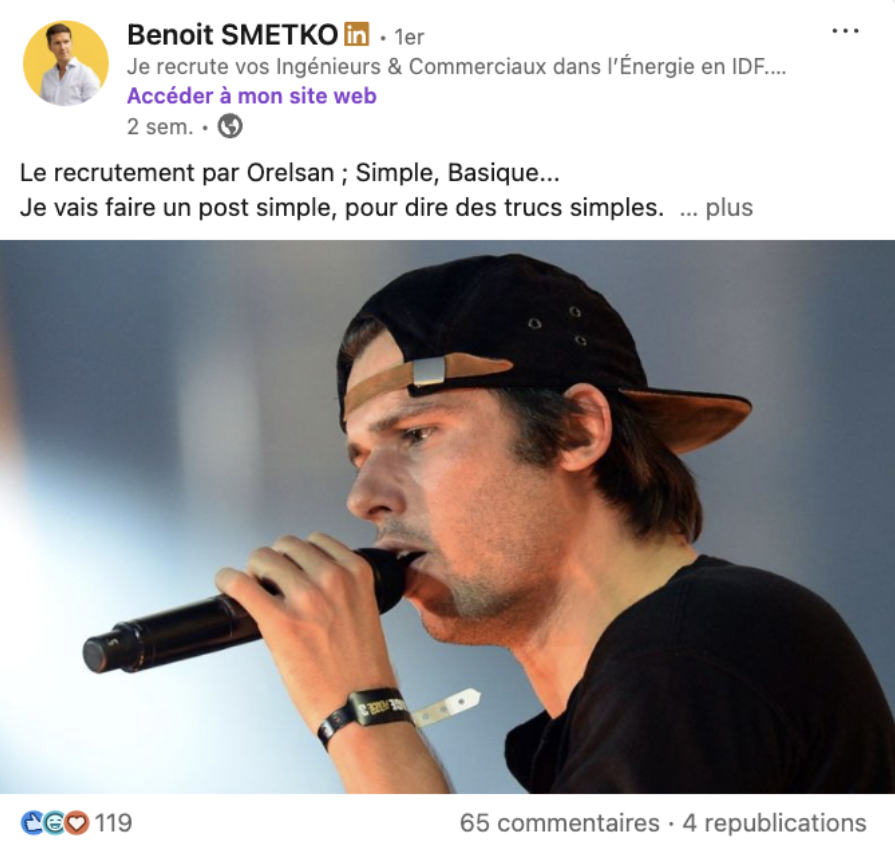Image resolution: width=895 pixels, height=848 pixels.
Task: Click the globe public visibility icon
Action: [x=230, y=126]
